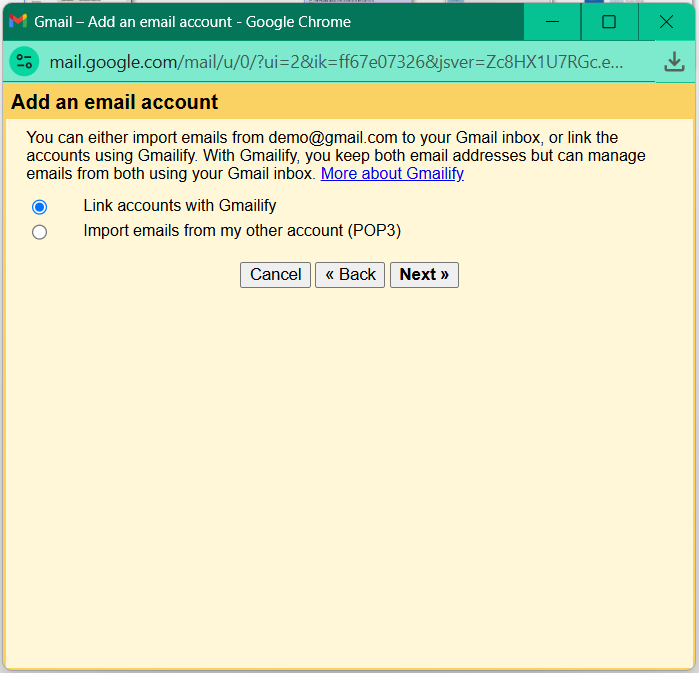This screenshot has width=699, height=673.
Task: Click the 'Import emails from my other account' label
Action: pyautogui.click(x=242, y=230)
